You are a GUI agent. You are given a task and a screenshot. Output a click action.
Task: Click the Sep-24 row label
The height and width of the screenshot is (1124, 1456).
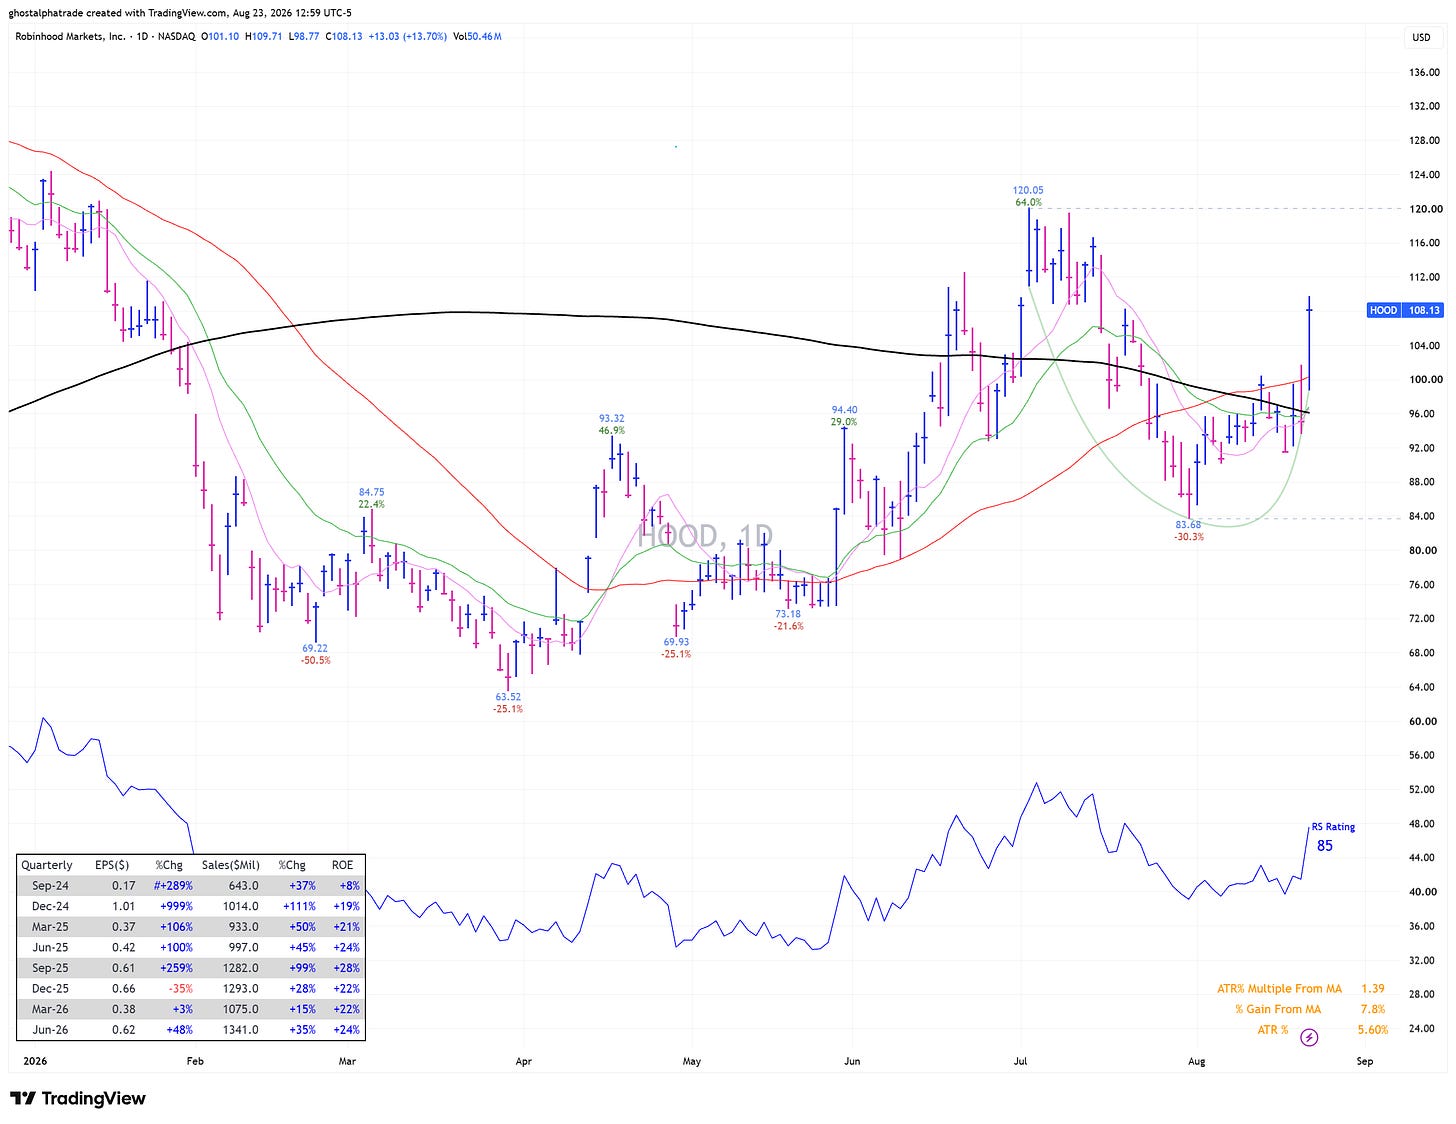[50, 886]
